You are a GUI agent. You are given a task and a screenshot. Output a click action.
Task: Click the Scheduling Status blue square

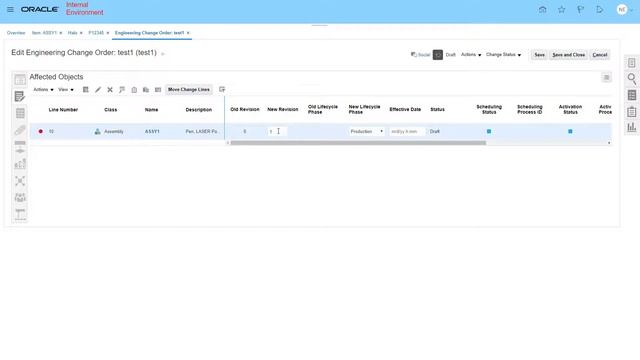point(489,131)
